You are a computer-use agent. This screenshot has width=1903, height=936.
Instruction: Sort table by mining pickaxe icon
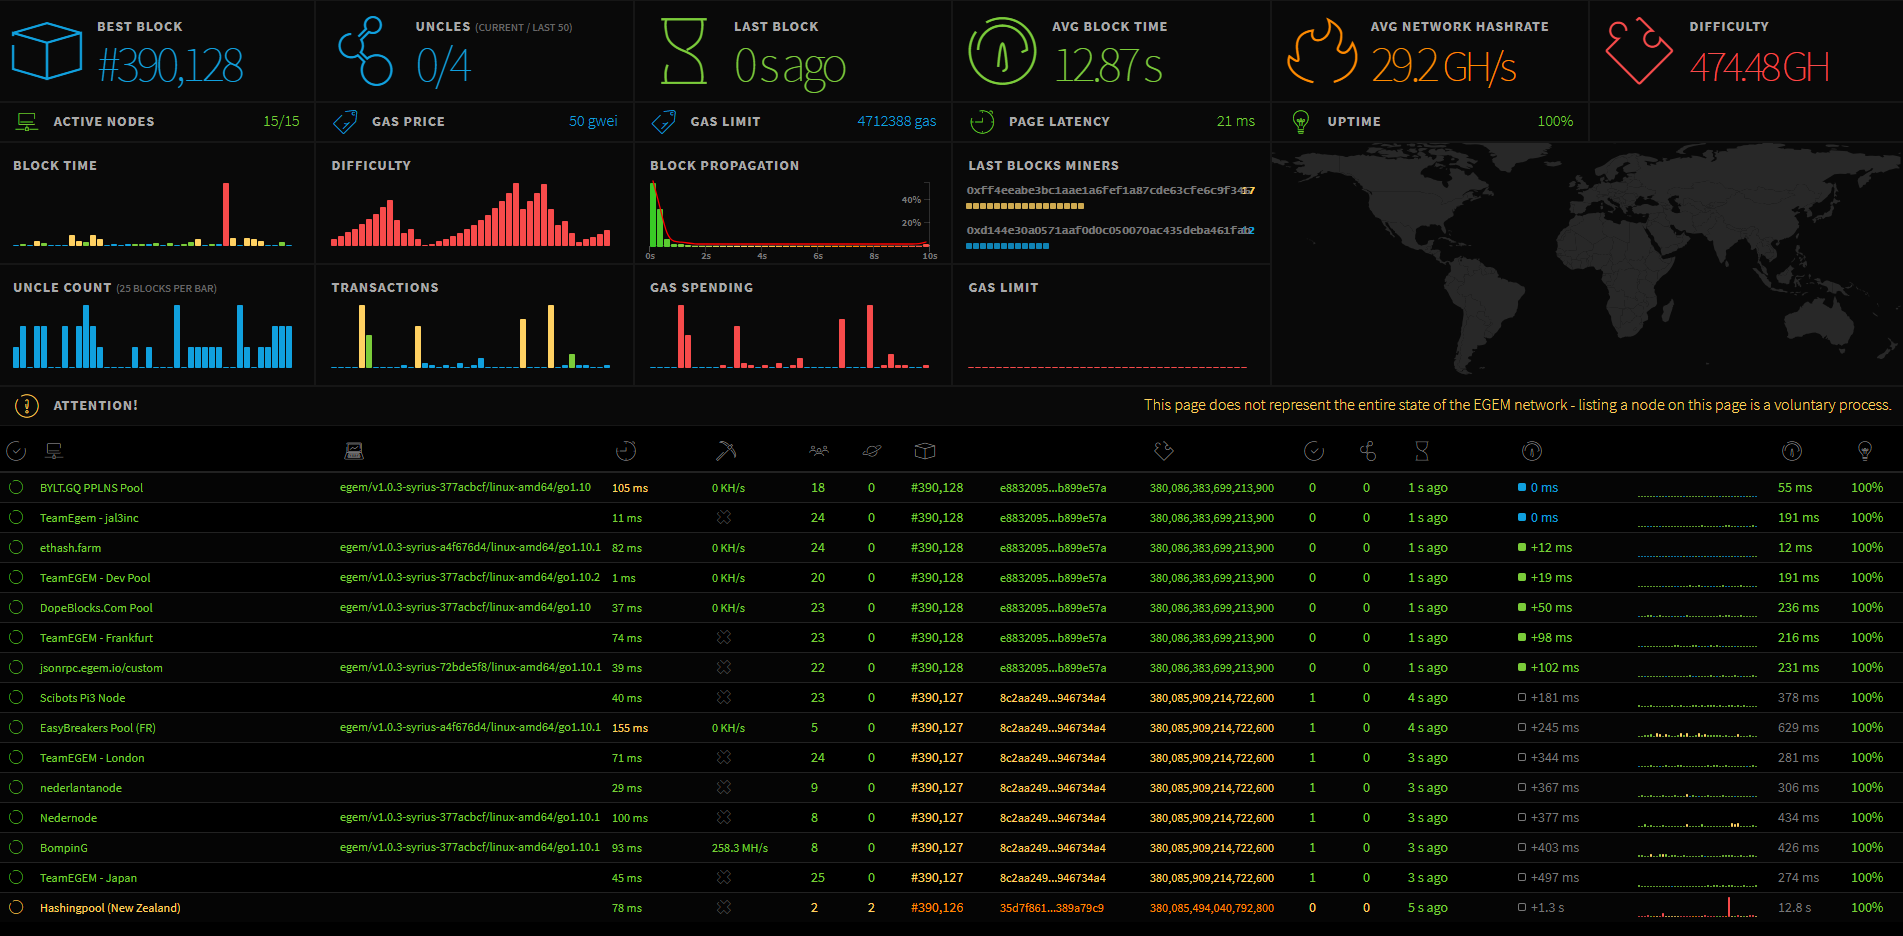(x=726, y=451)
